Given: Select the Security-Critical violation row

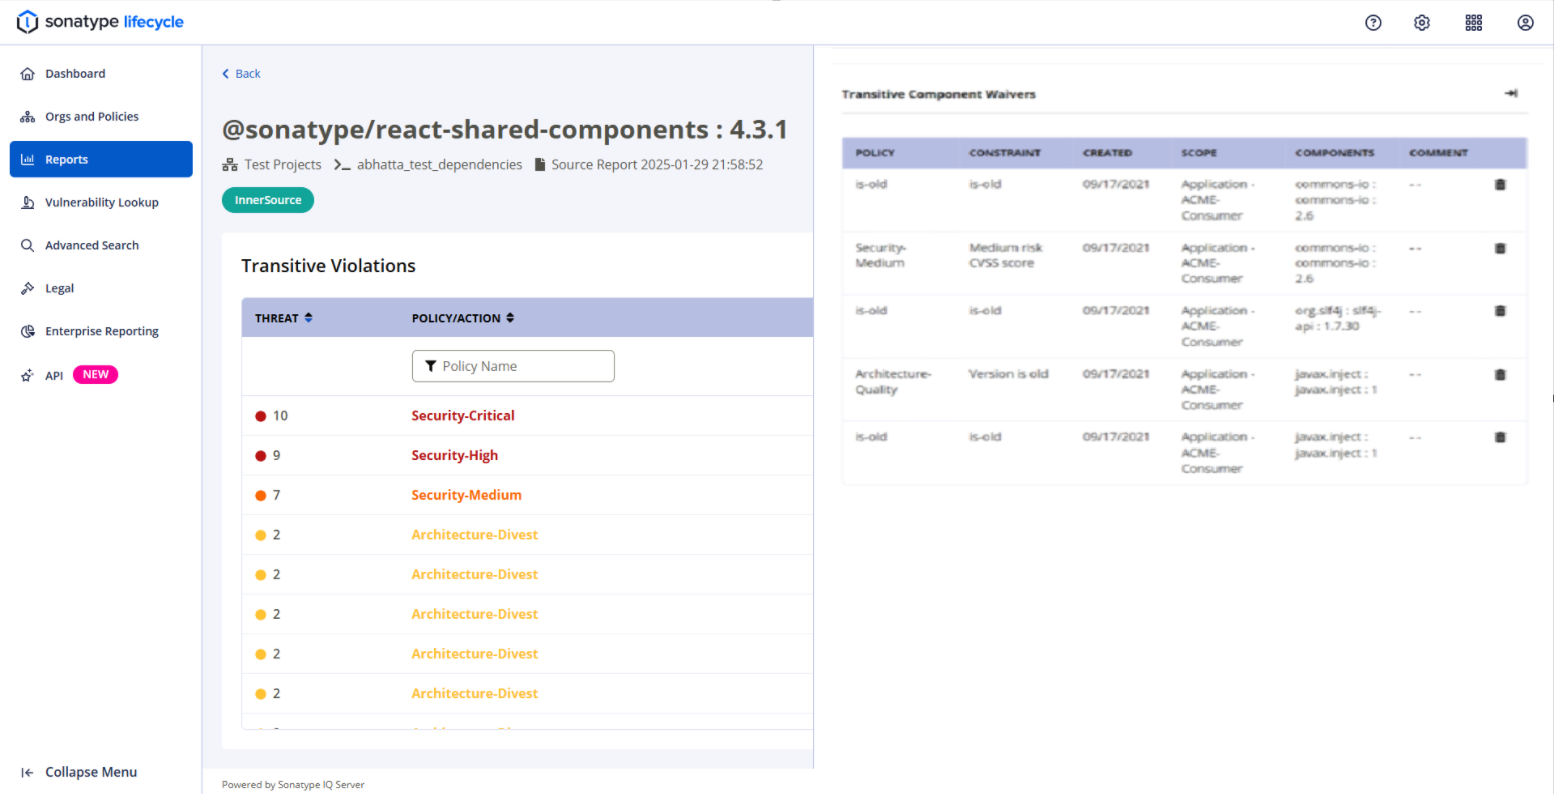Looking at the screenshot, I should pyautogui.click(x=527, y=415).
